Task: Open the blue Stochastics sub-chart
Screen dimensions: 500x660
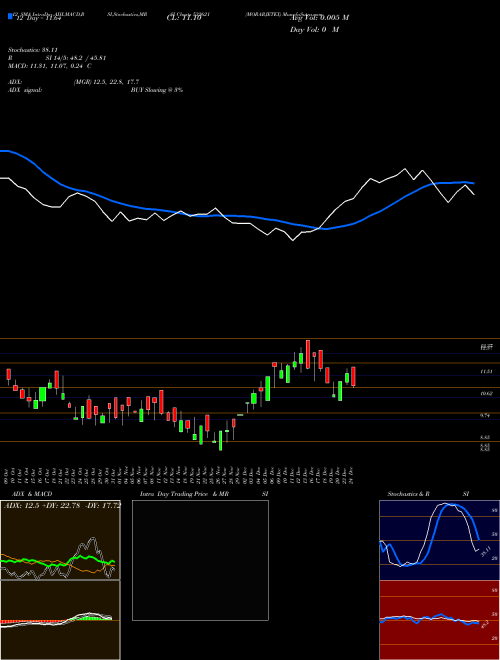Action: coord(439,540)
